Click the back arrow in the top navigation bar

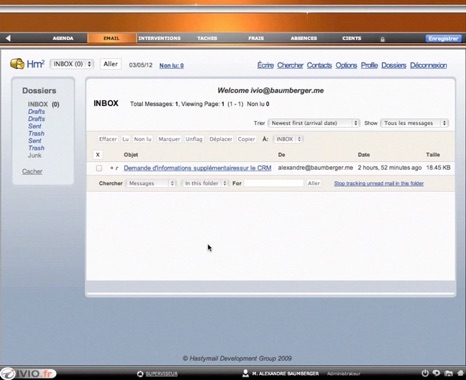8,38
